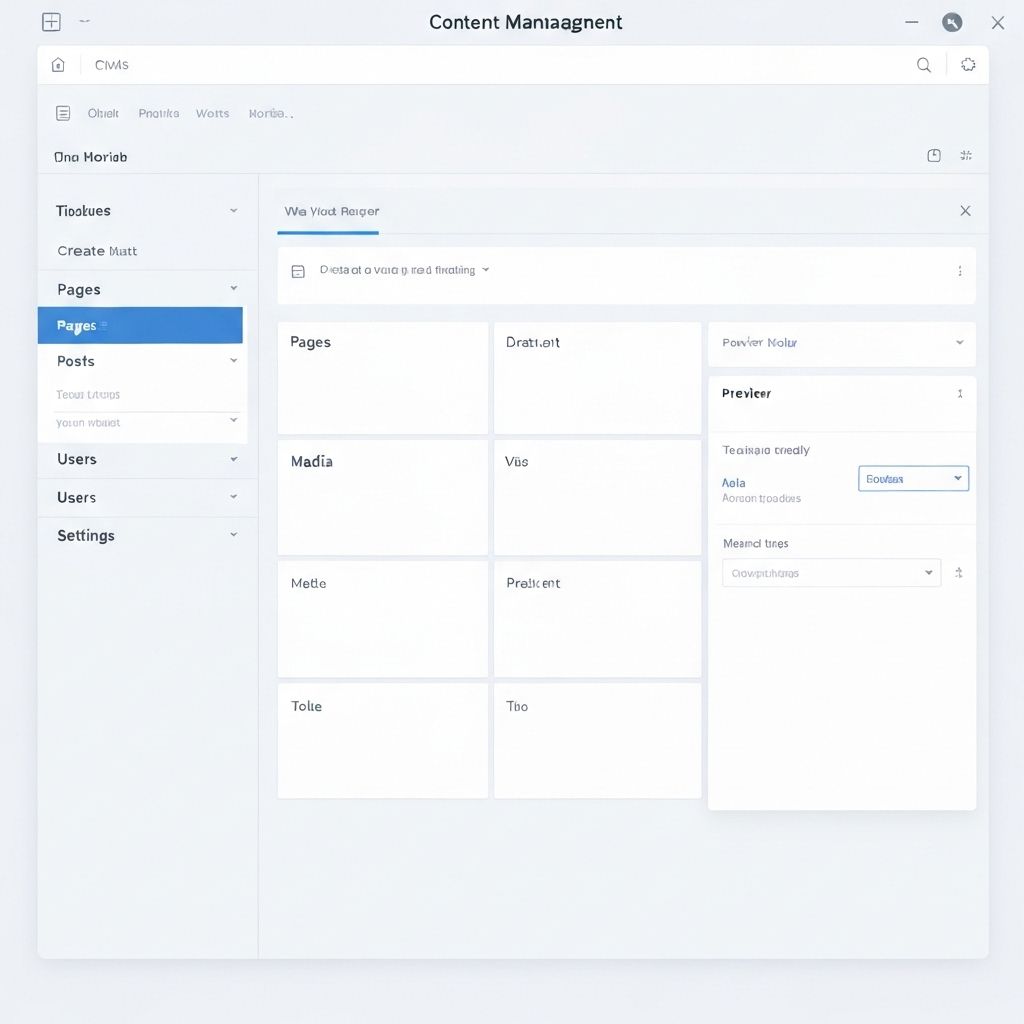Click Create Matt in the sidebar
This screenshot has width=1024, height=1024.
click(x=97, y=251)
